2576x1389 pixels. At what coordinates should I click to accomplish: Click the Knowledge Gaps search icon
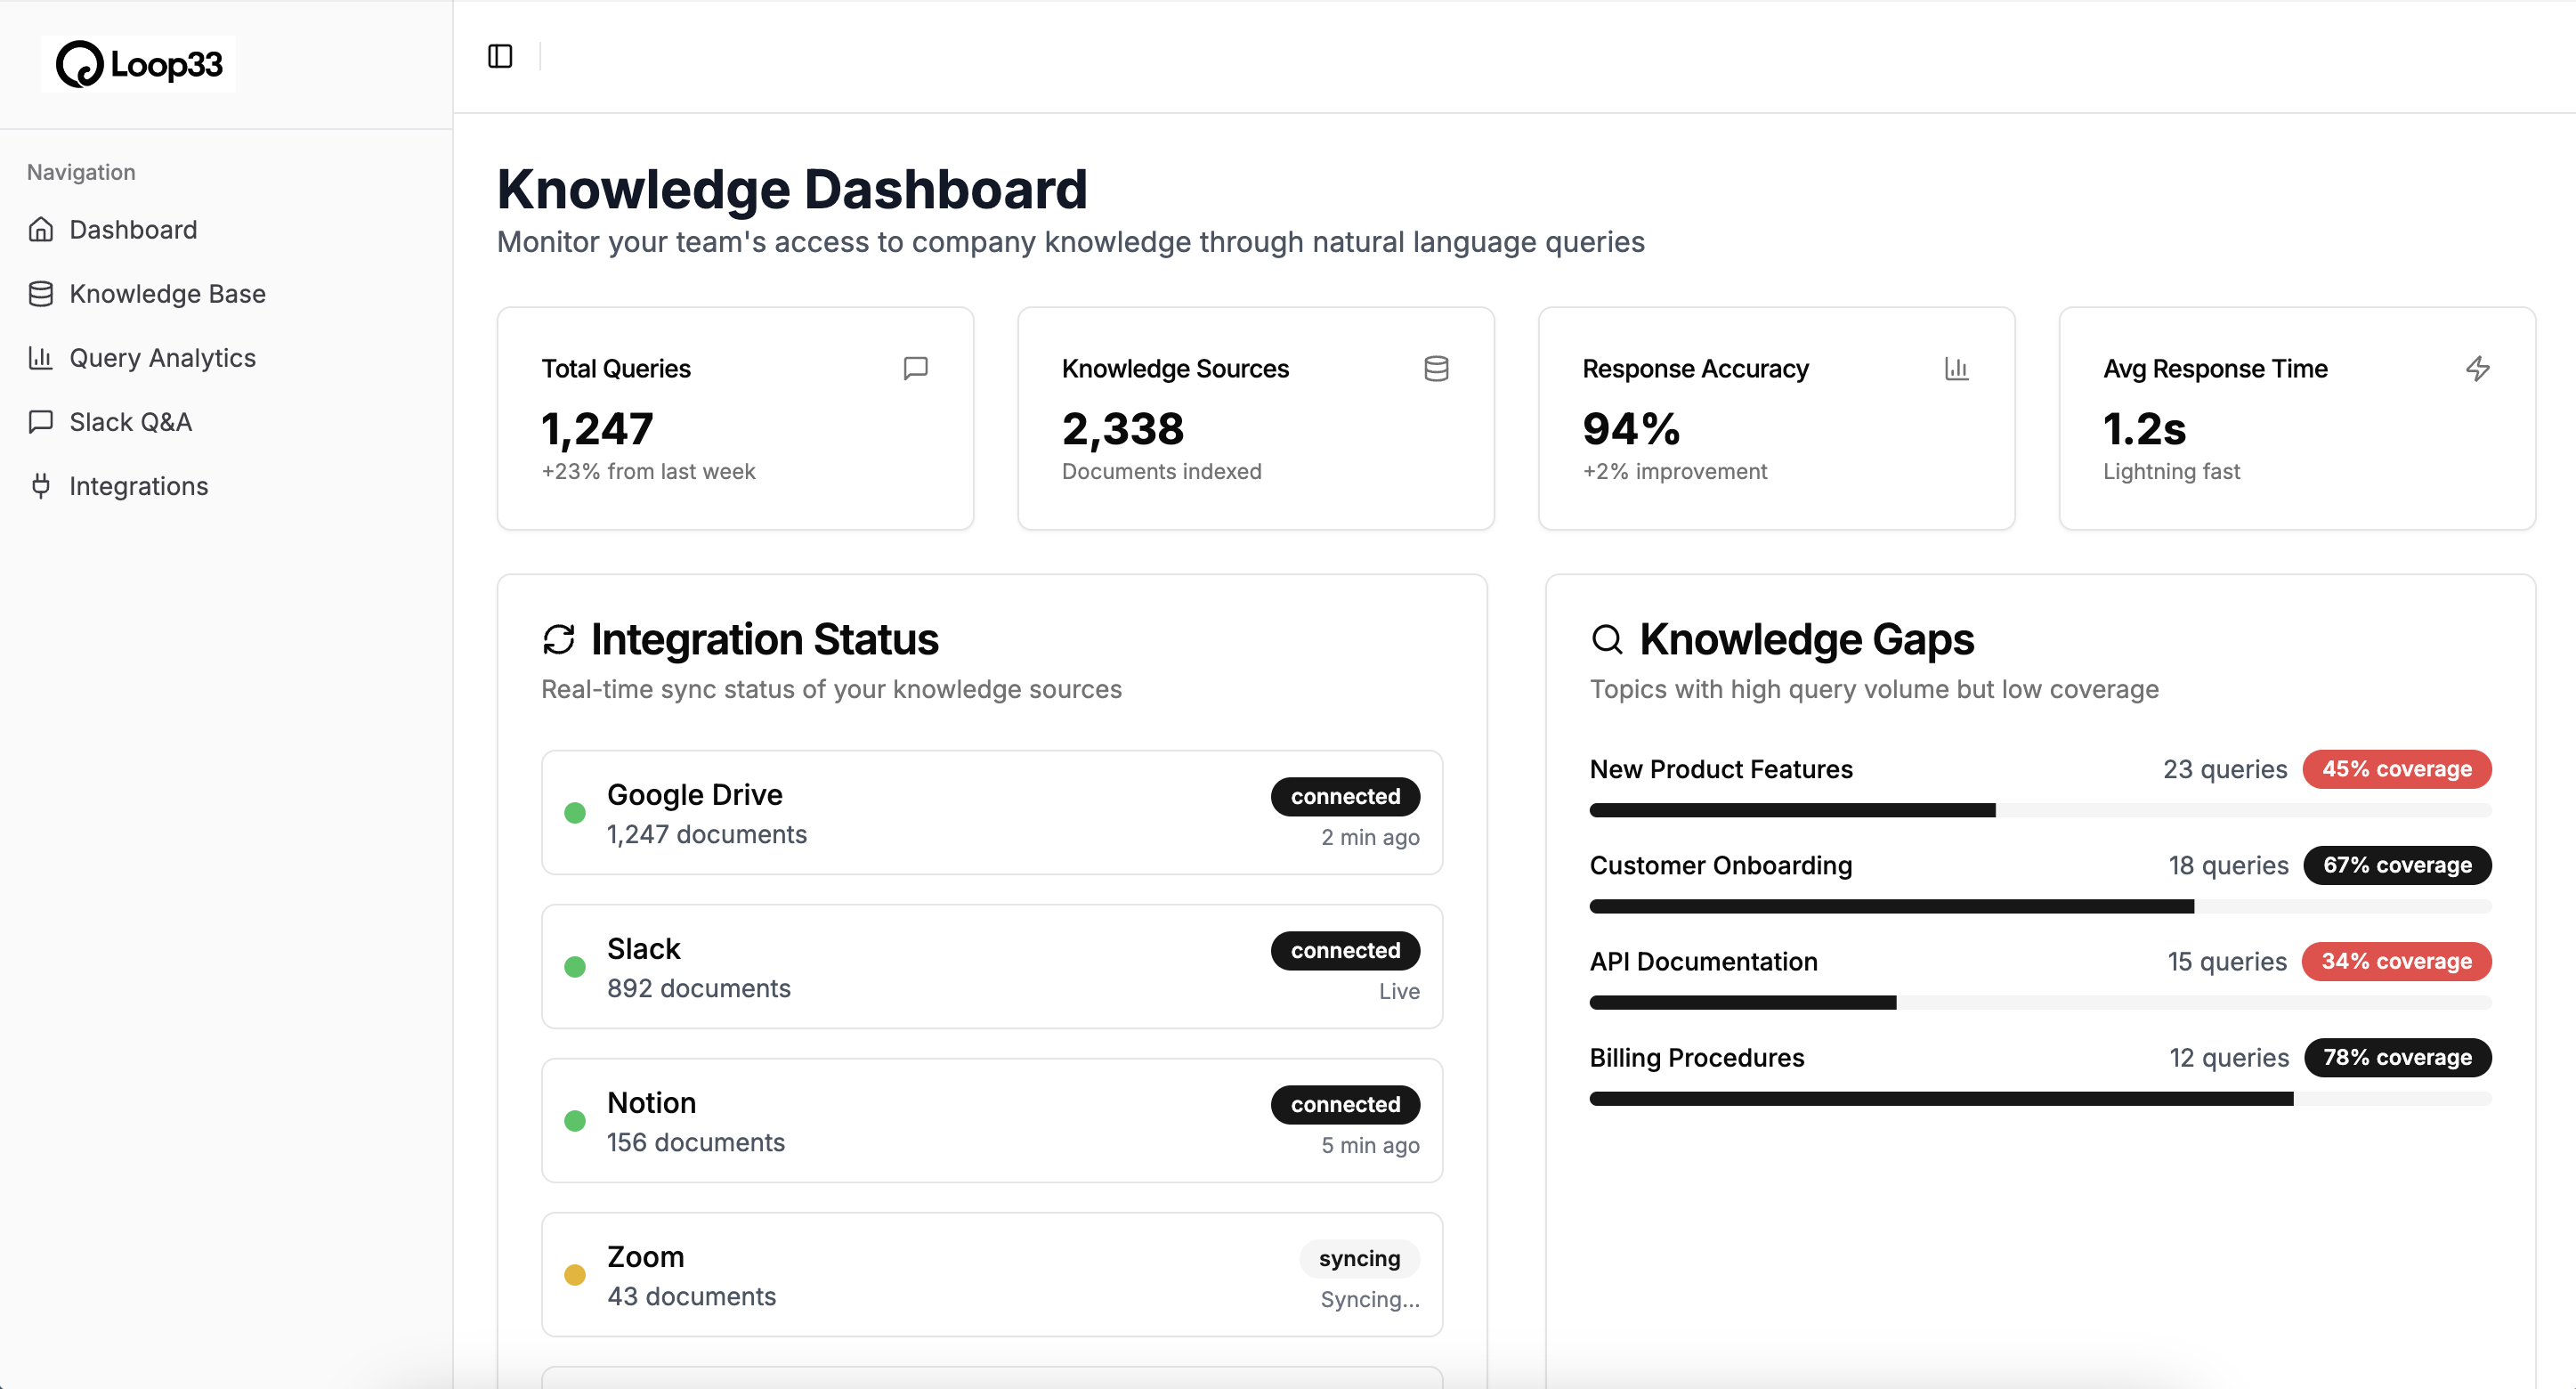[x=1607, y=639]
